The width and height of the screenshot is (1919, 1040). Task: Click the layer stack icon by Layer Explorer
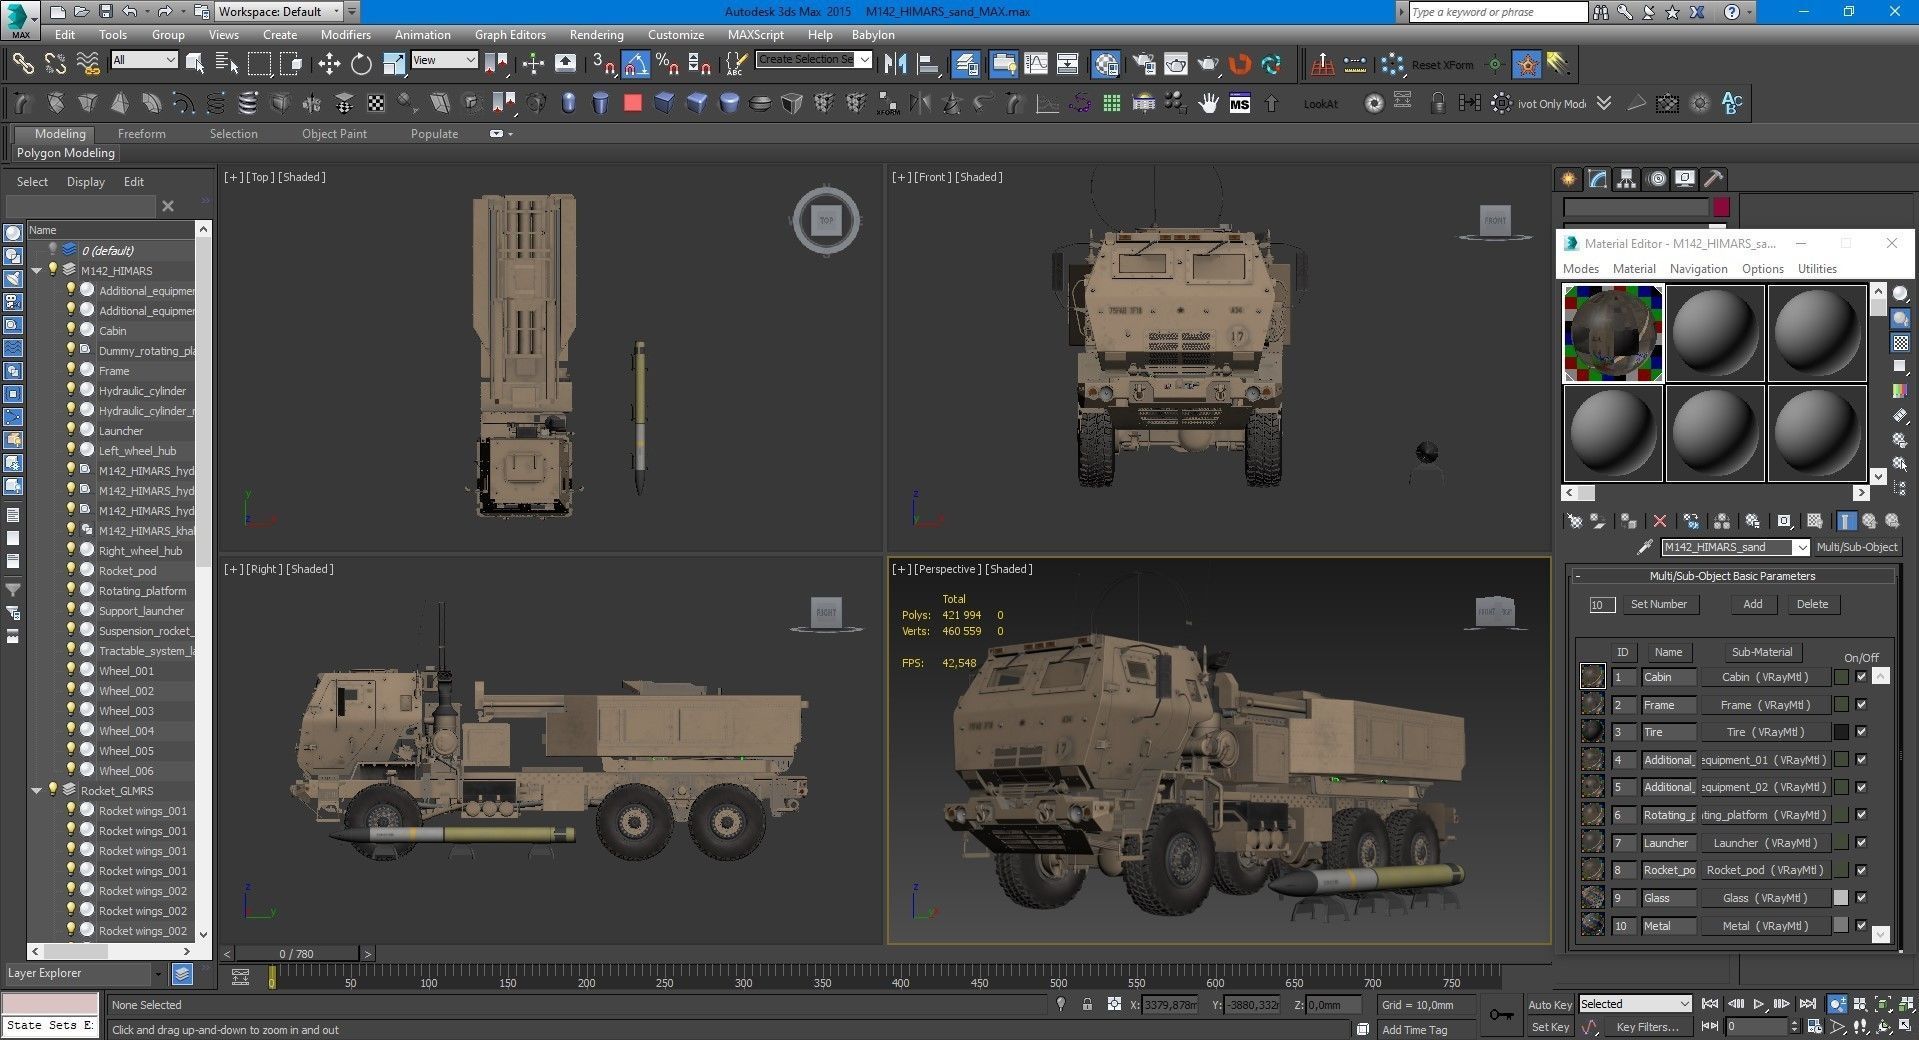pos(182,973)
